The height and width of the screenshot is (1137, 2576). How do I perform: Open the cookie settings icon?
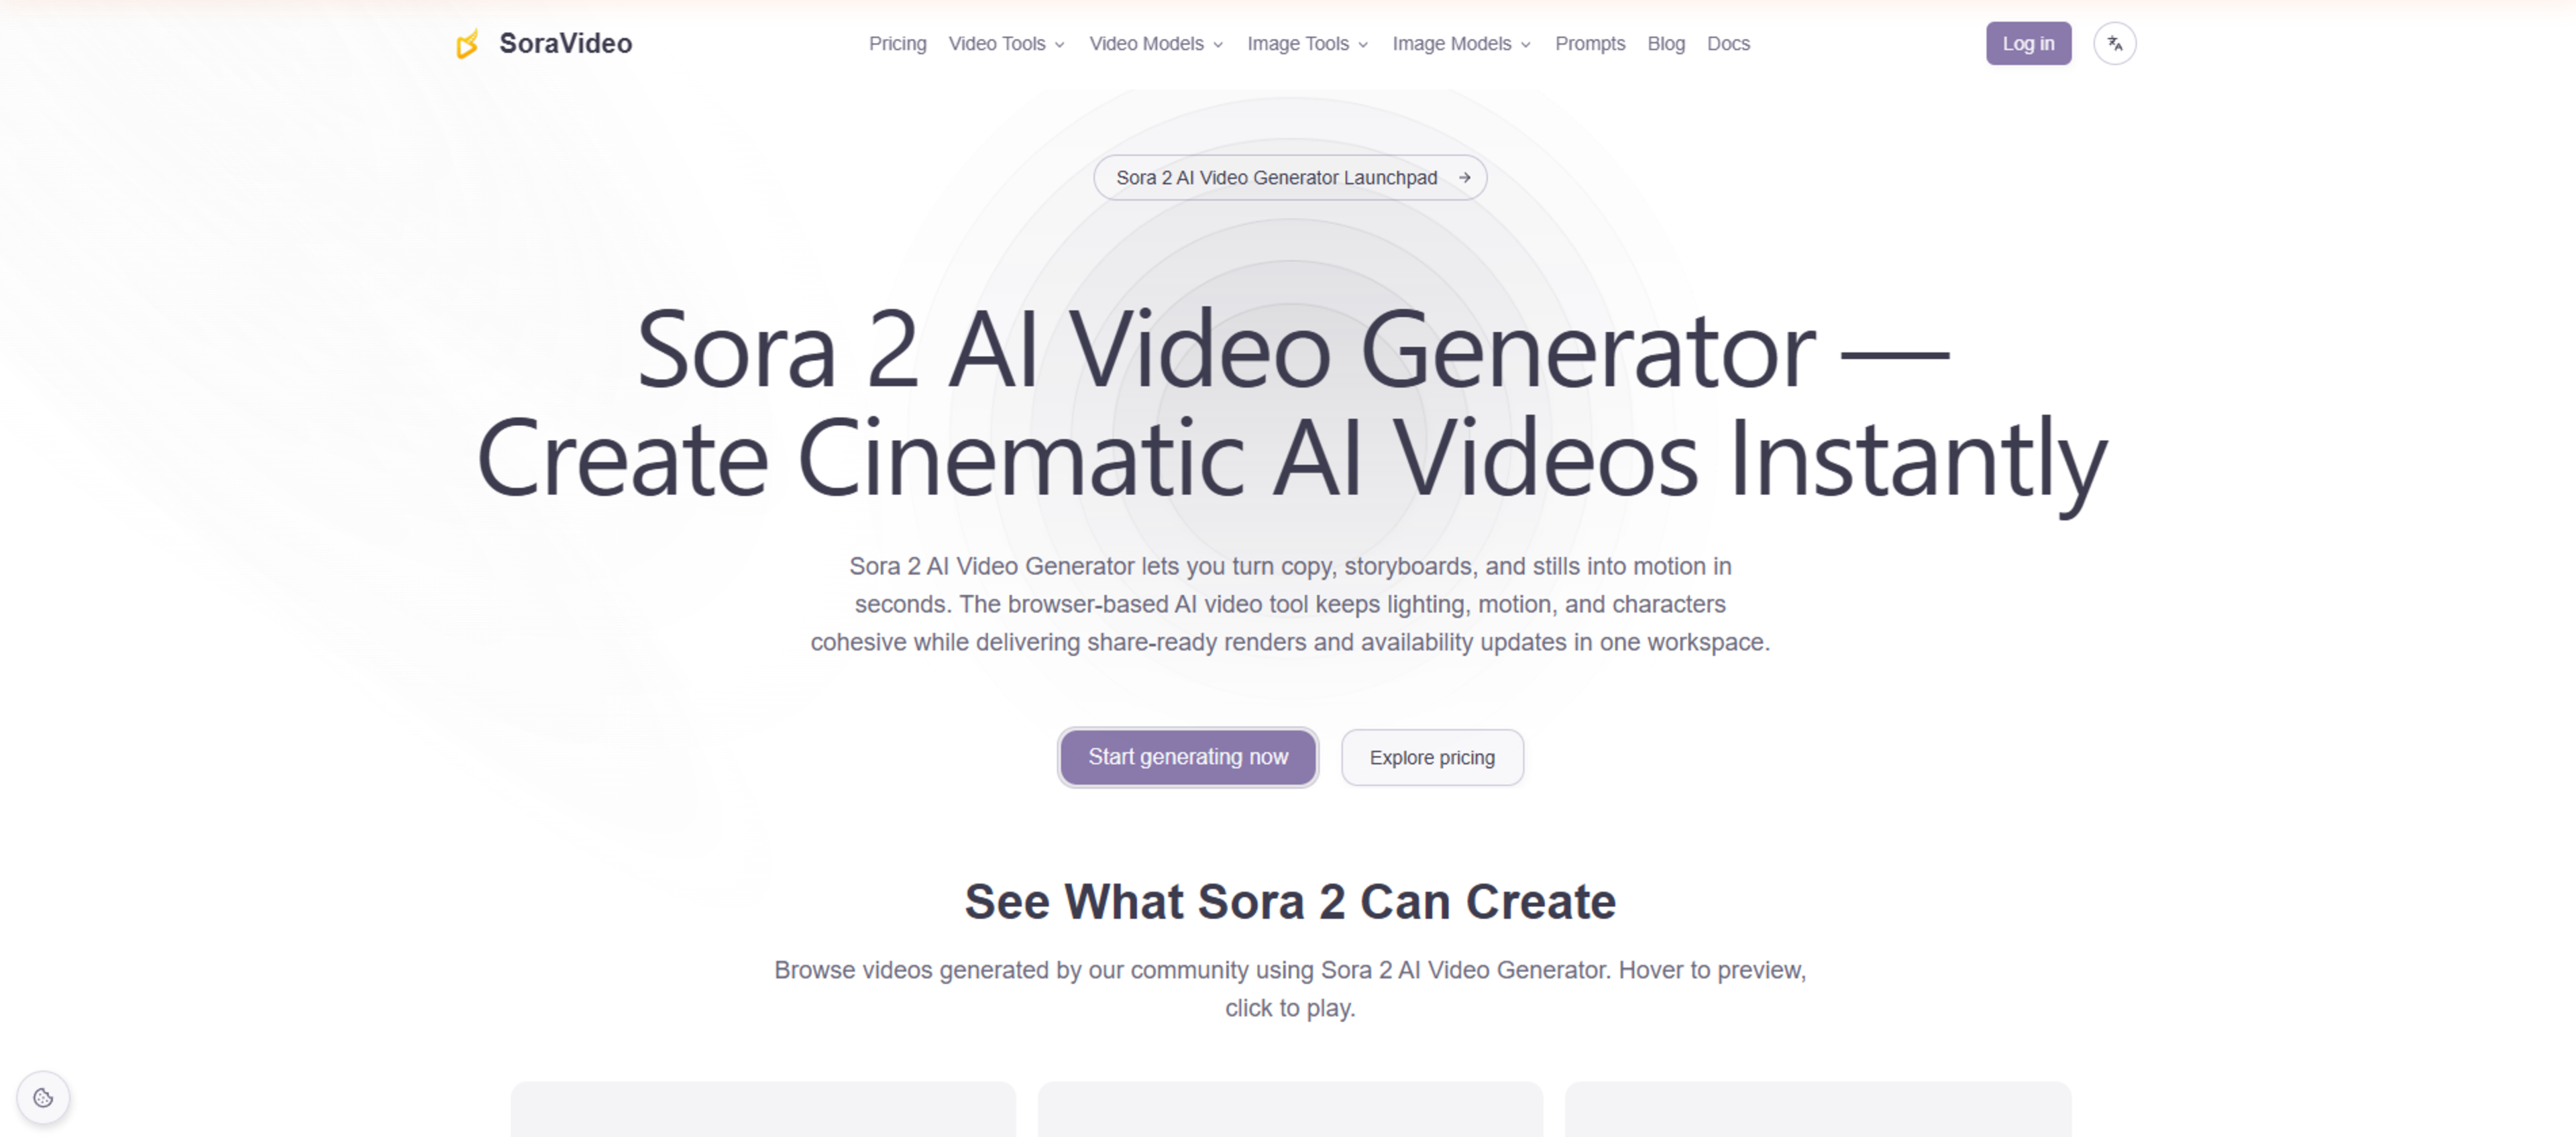point(43,1097)
